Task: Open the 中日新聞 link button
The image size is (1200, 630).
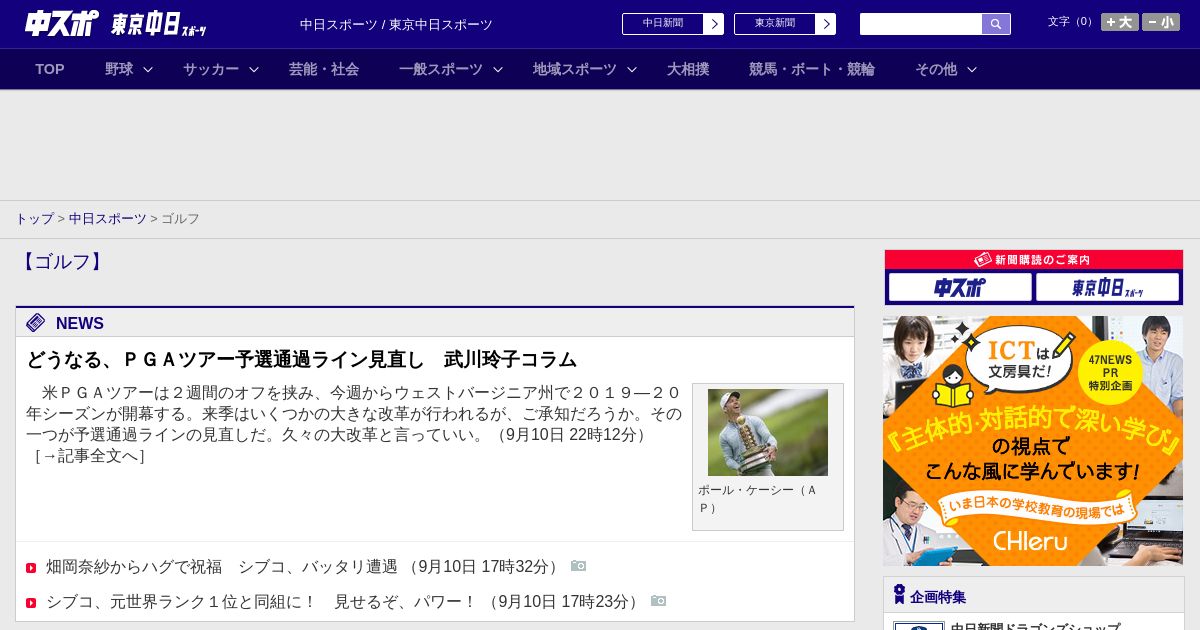Action: (x=673, y=24)
